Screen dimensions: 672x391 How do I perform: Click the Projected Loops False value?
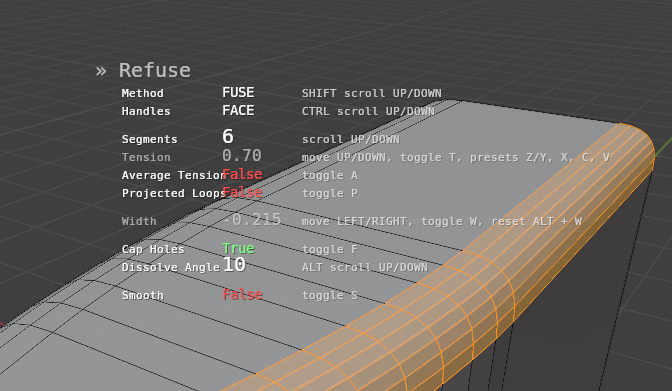[x=242, y=192]
